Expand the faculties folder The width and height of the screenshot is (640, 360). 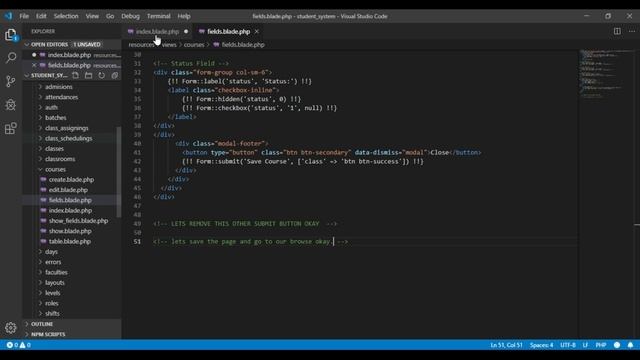tap(56, 272)
